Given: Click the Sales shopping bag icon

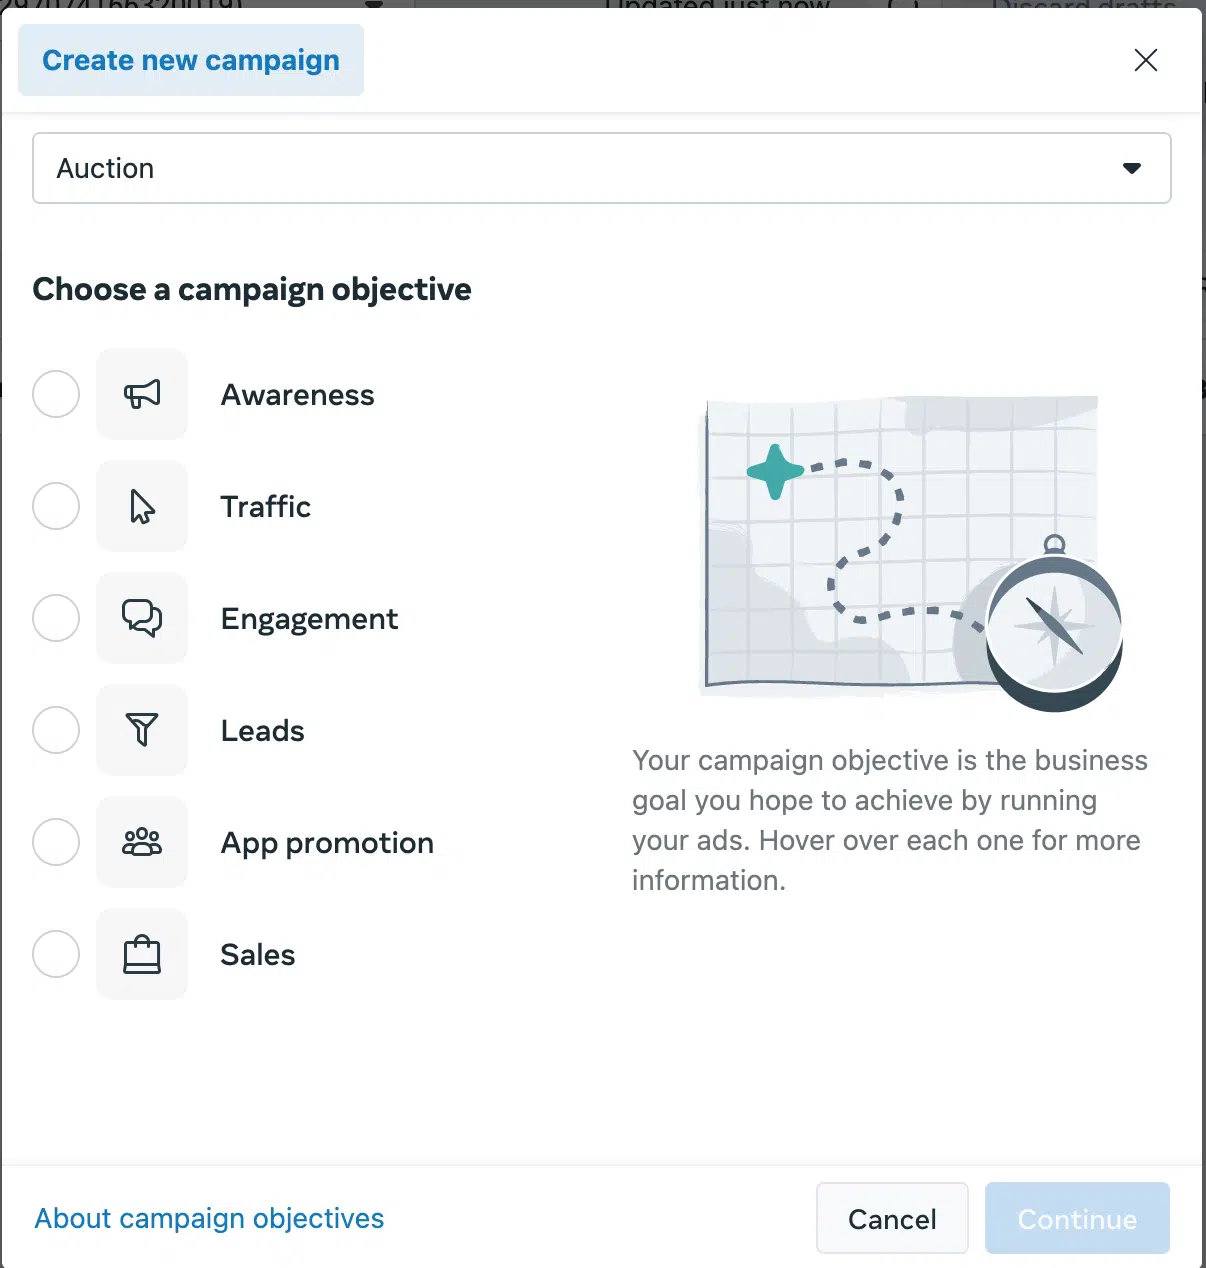Looking at the screenshot, I should point(142,954).
